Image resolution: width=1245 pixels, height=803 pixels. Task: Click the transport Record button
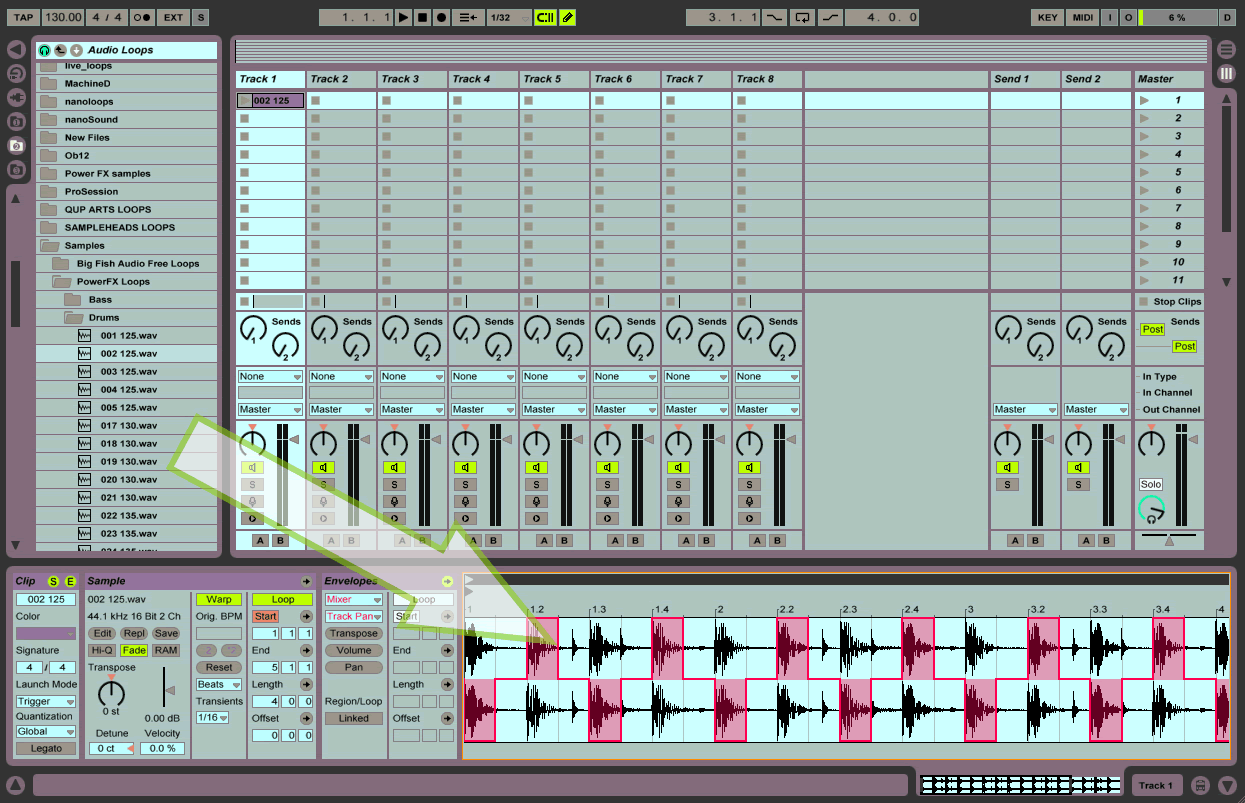(x=441, y=17)
